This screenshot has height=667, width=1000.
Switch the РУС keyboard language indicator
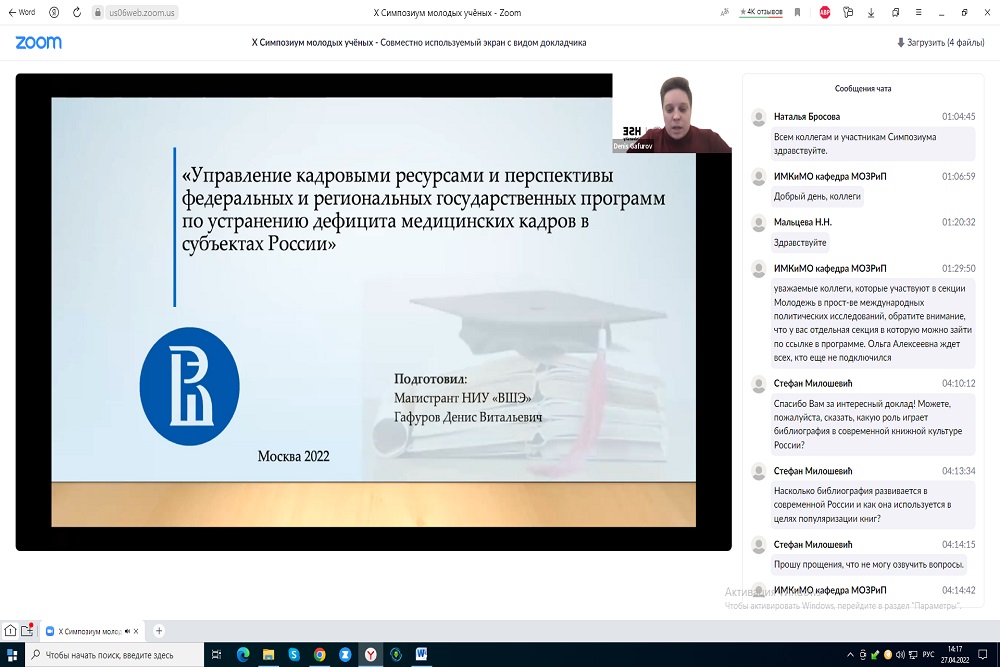[927, 655]
